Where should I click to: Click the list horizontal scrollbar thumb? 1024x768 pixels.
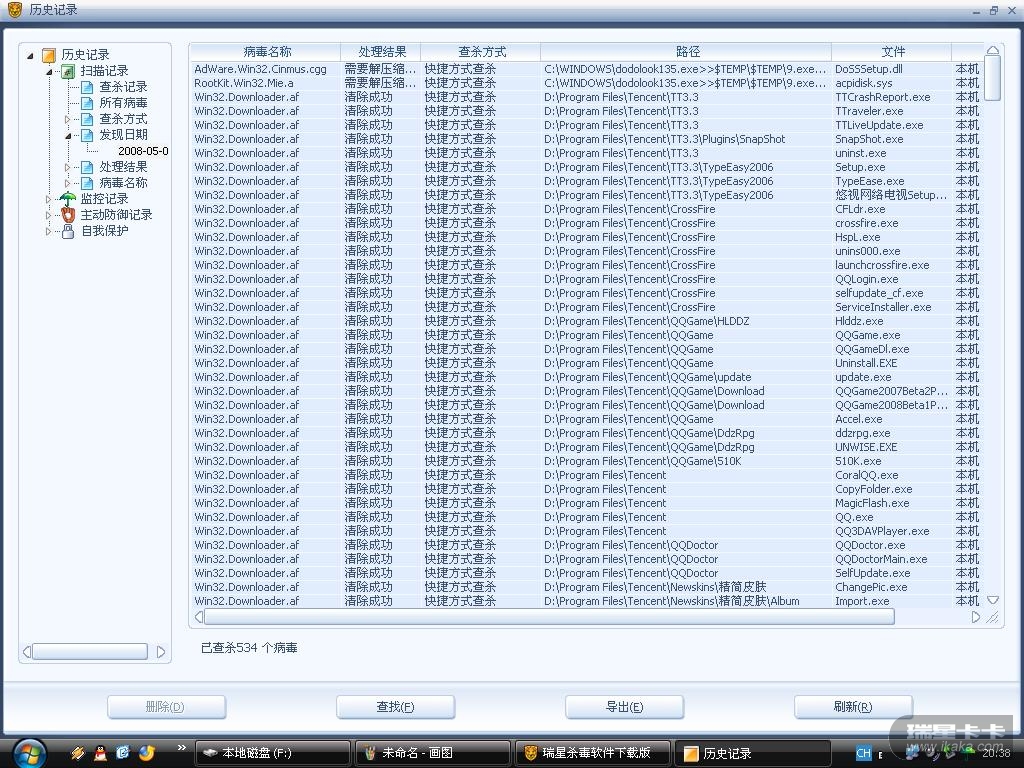tap(549, 617)
